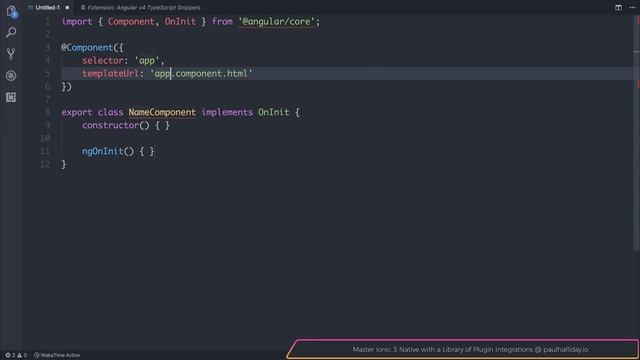640x360 pixels.
Task: Split the editor view
Action: click(x=618, y=7)
